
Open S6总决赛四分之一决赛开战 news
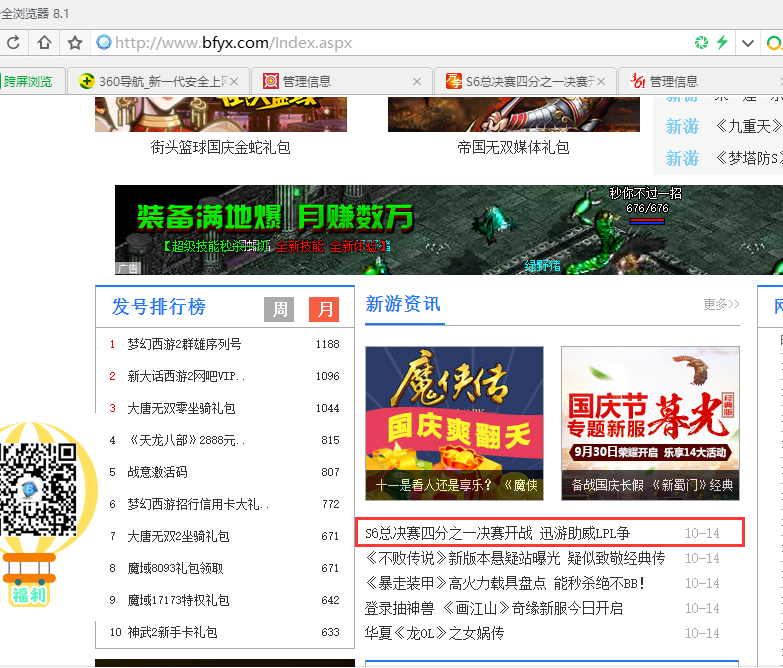point(497,533)
